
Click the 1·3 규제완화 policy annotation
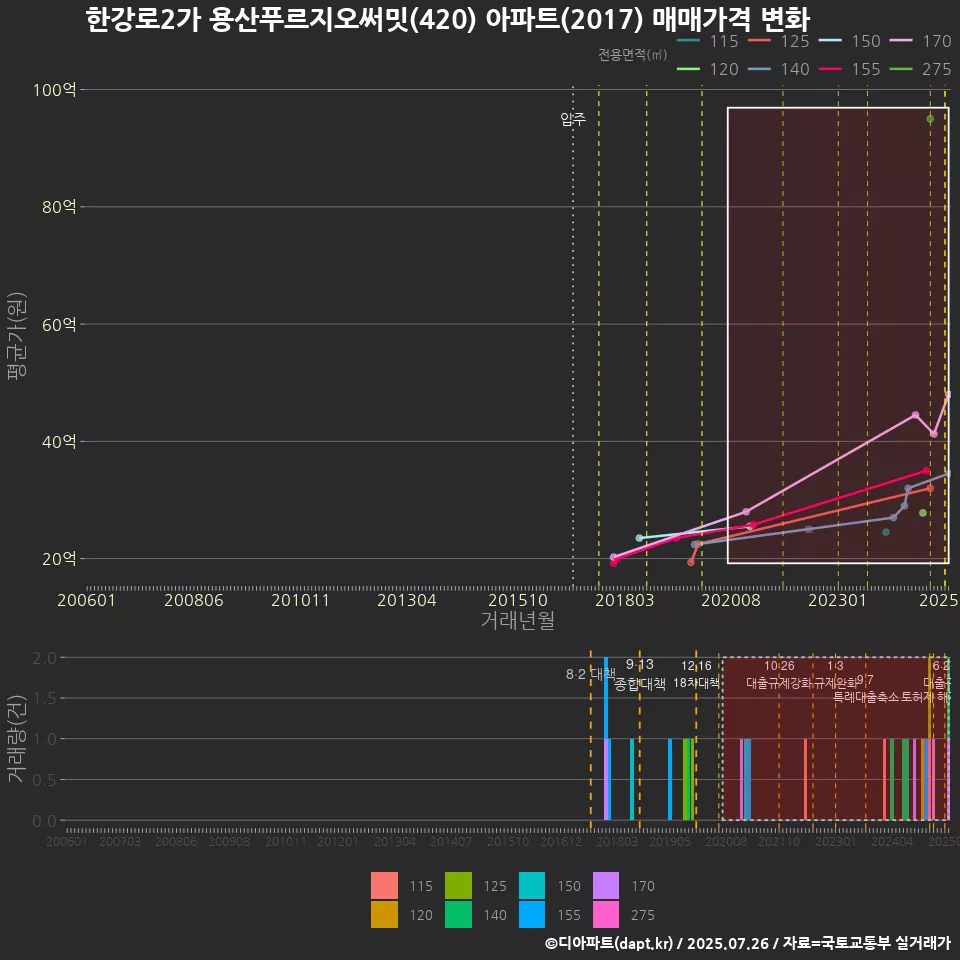836,674
